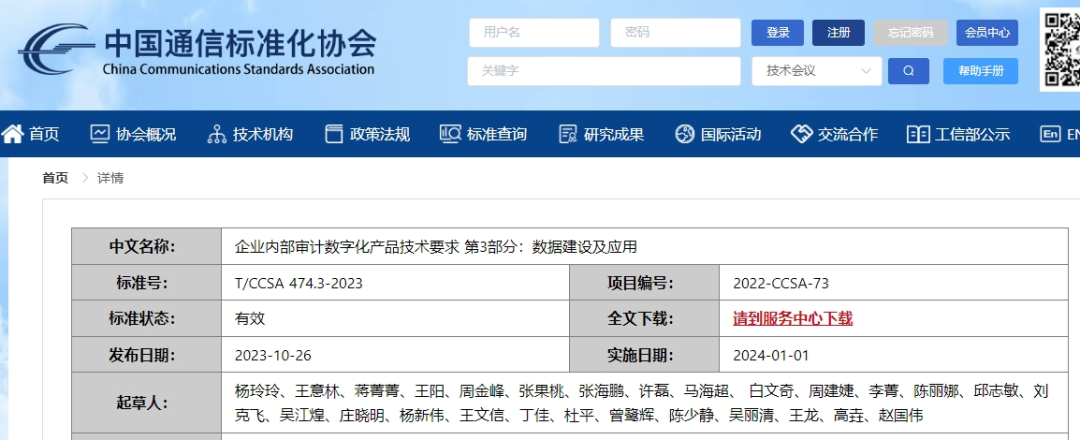The height and width of the screenshot is (440, 1080).
Task: Click the globe icon beside 国际活动
Action: [x=685, y=134]
